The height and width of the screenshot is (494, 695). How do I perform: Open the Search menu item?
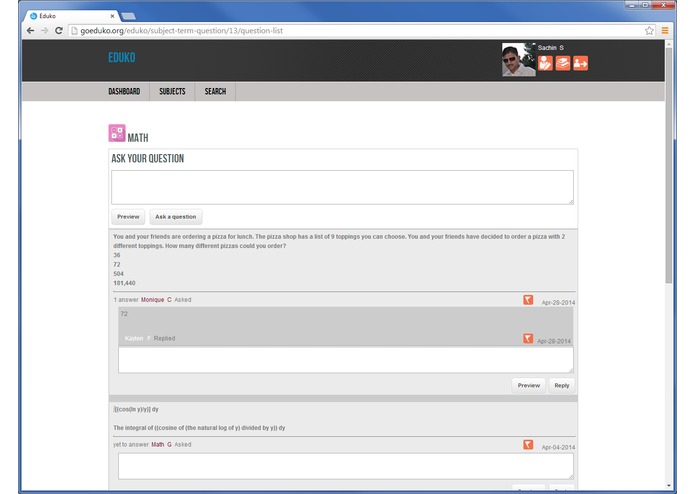tap(215, 91)
